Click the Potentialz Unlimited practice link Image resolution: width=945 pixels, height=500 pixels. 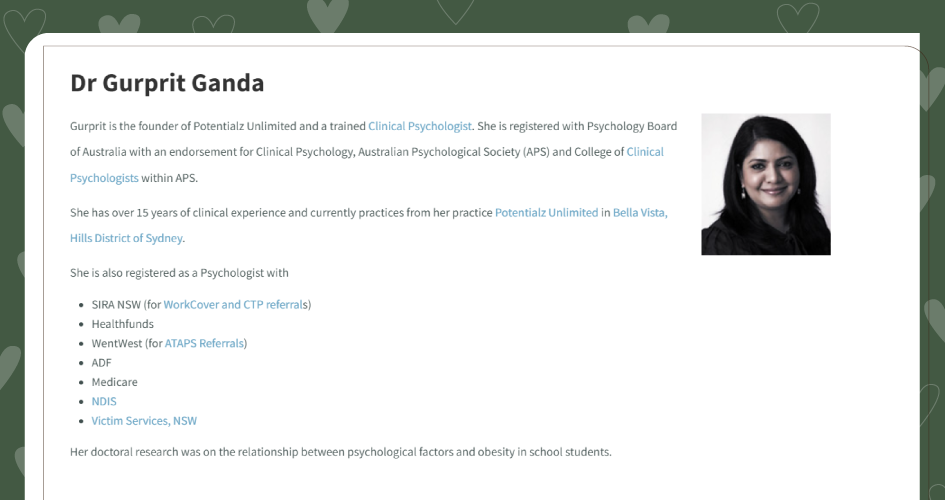pos(547,213)
